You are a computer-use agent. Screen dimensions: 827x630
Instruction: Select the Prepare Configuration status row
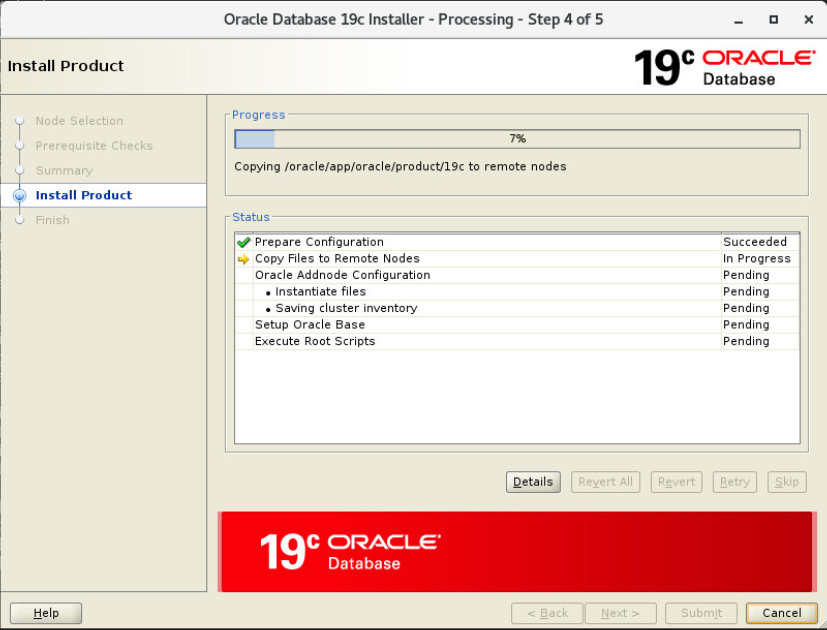(x=517, y=242)
